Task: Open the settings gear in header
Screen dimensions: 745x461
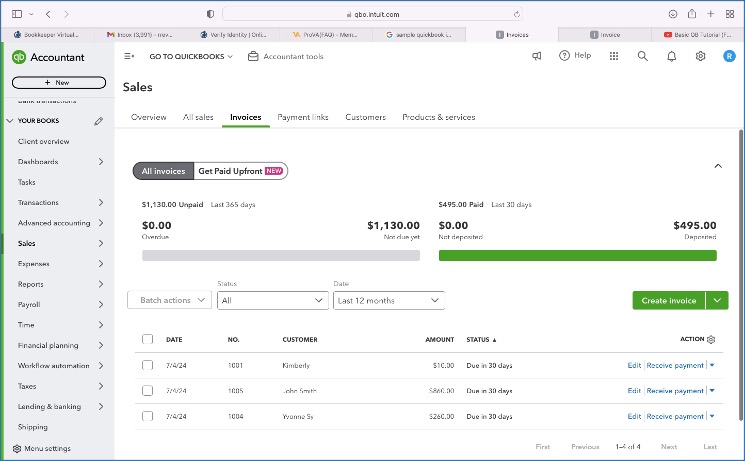Action: 700,56
